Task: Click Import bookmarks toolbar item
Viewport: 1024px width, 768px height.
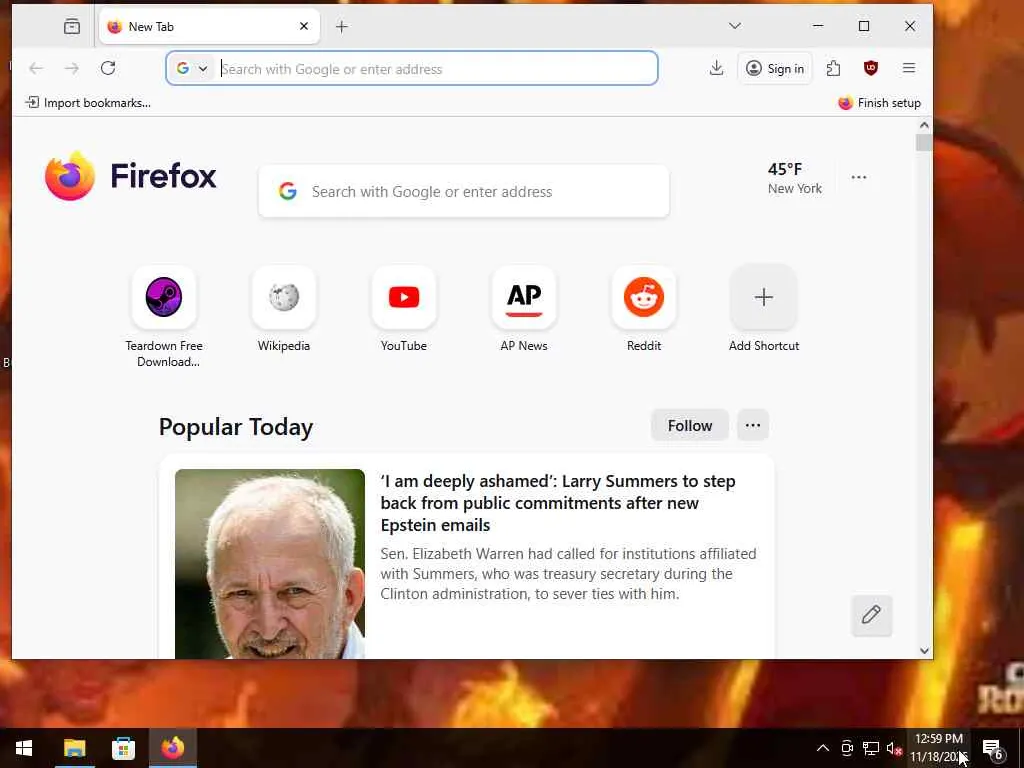Action: 88,103
